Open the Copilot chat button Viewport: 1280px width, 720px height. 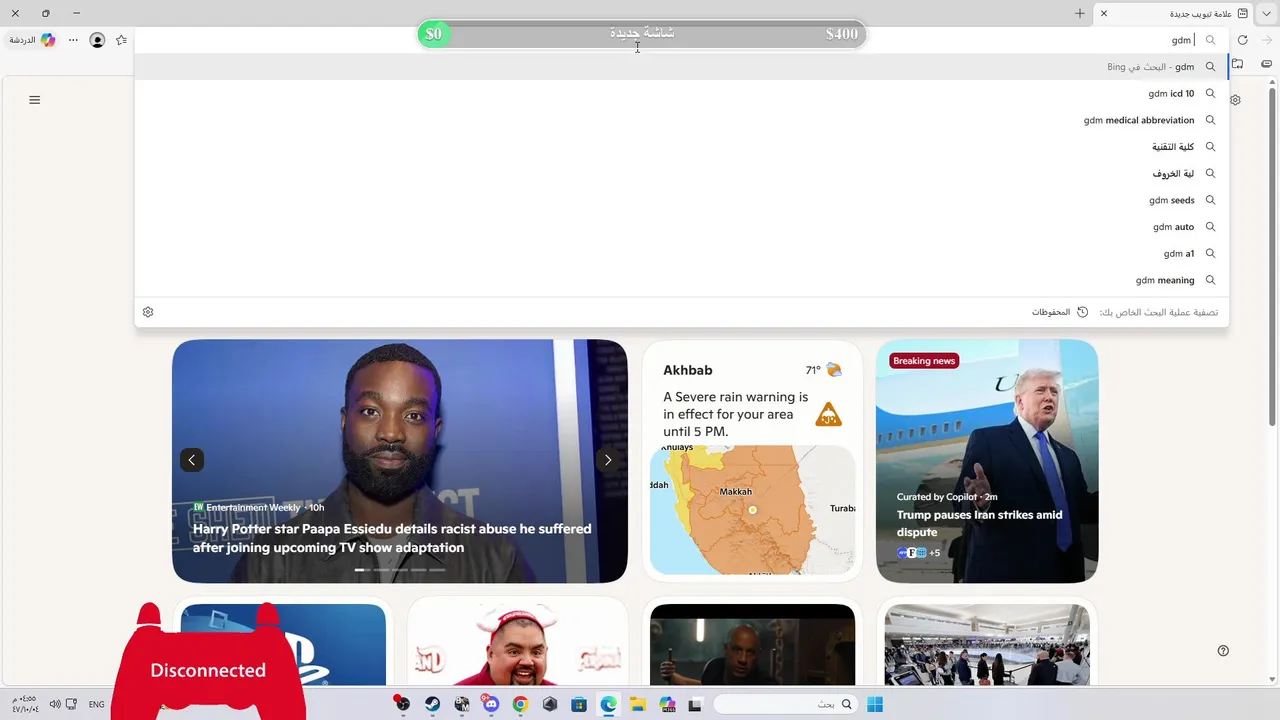point(31,40)
